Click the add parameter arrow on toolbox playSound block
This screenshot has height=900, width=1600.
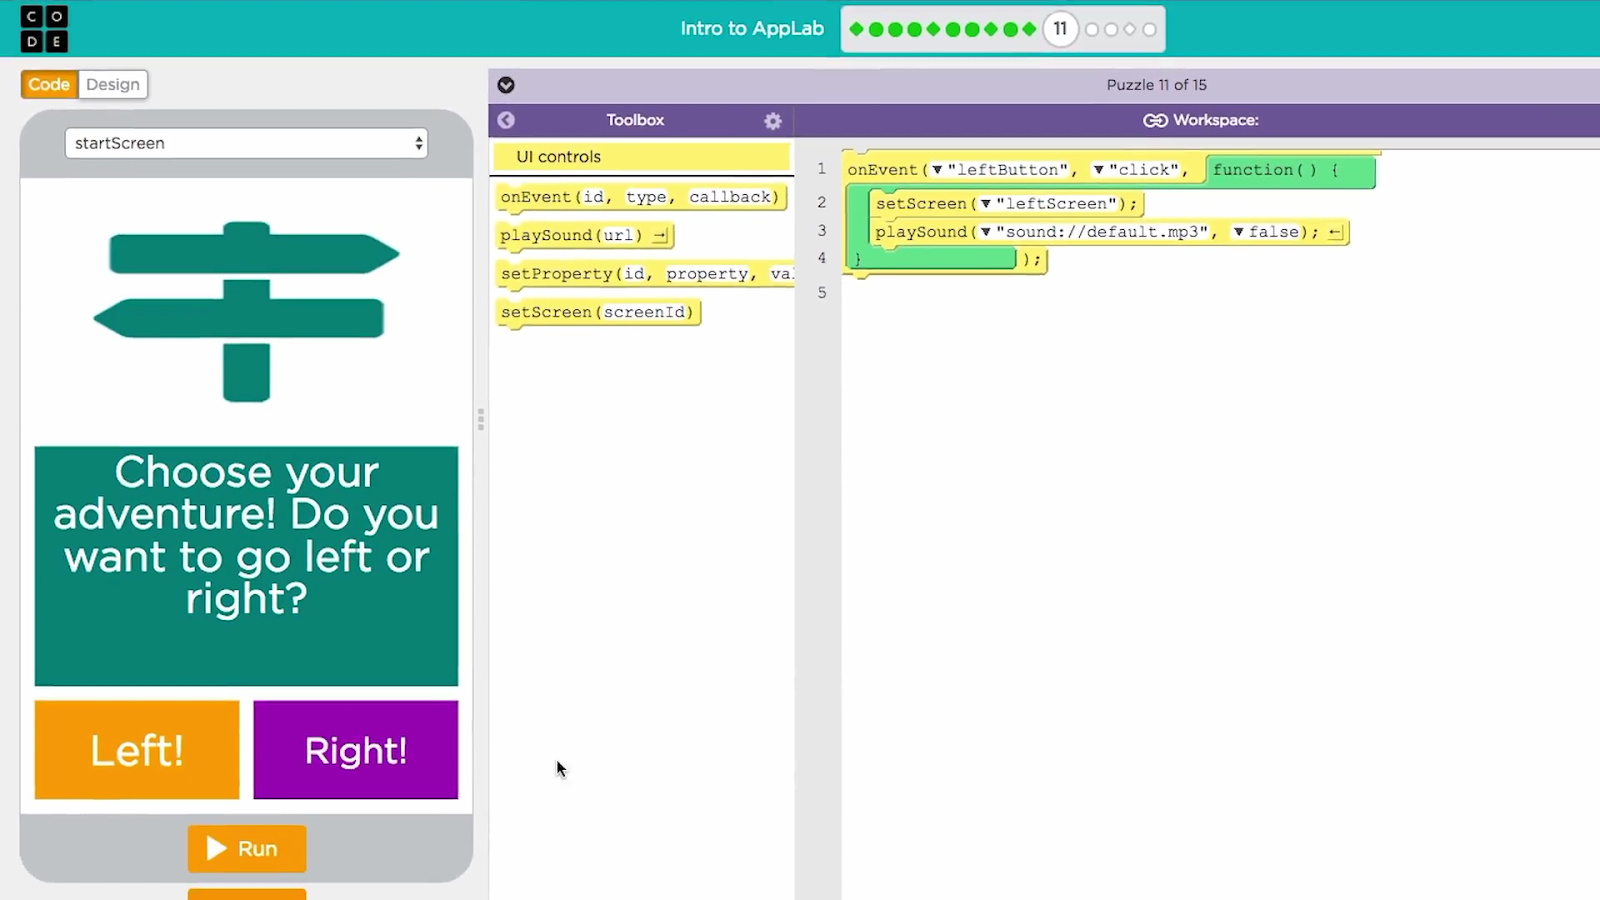pos(660,236)
